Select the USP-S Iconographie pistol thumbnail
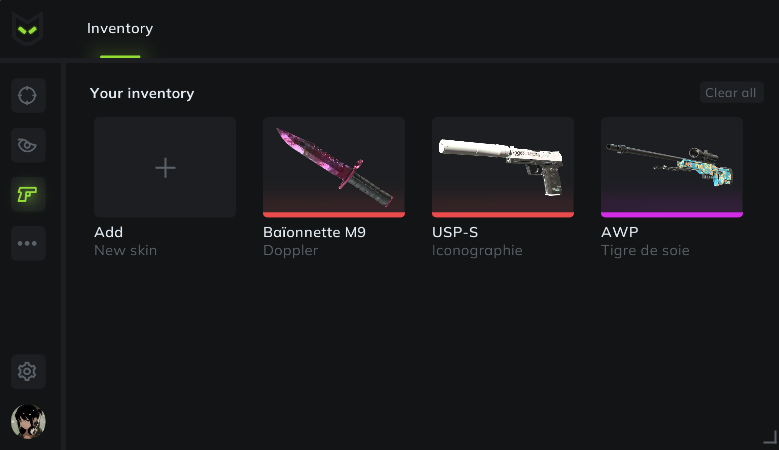 (x=503, y=164)
